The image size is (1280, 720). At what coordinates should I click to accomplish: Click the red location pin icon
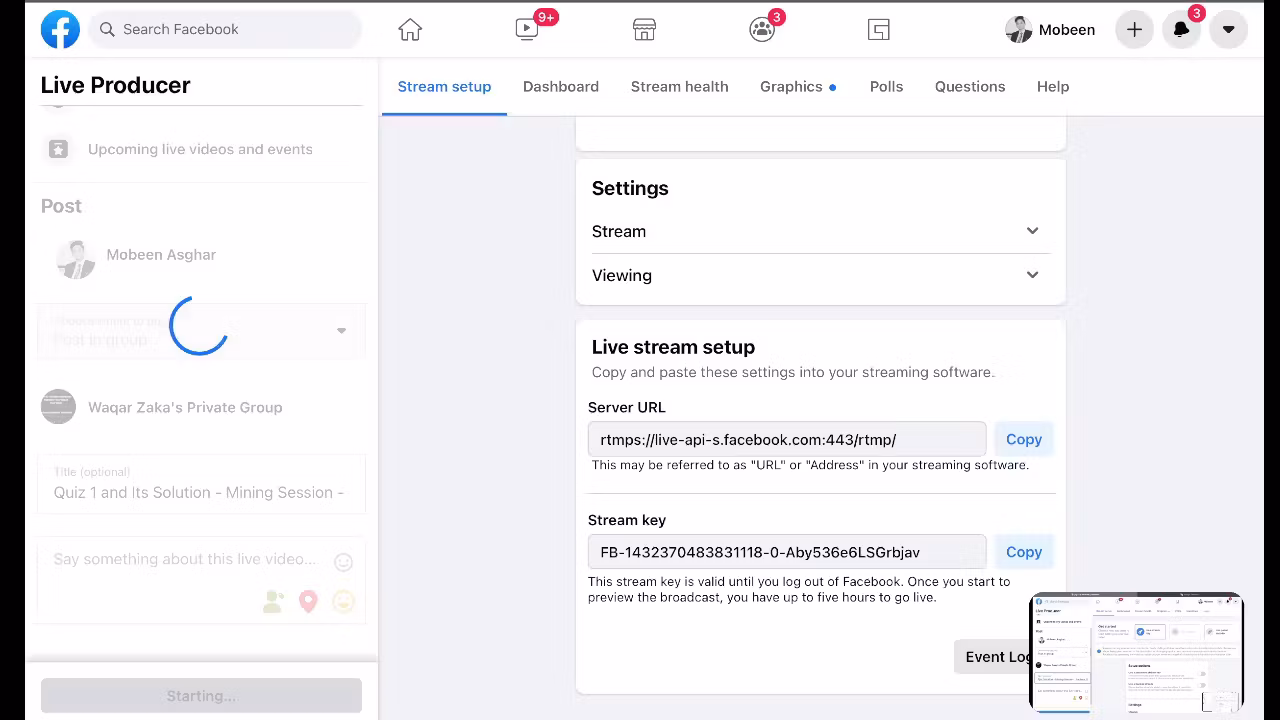point(308,601)
